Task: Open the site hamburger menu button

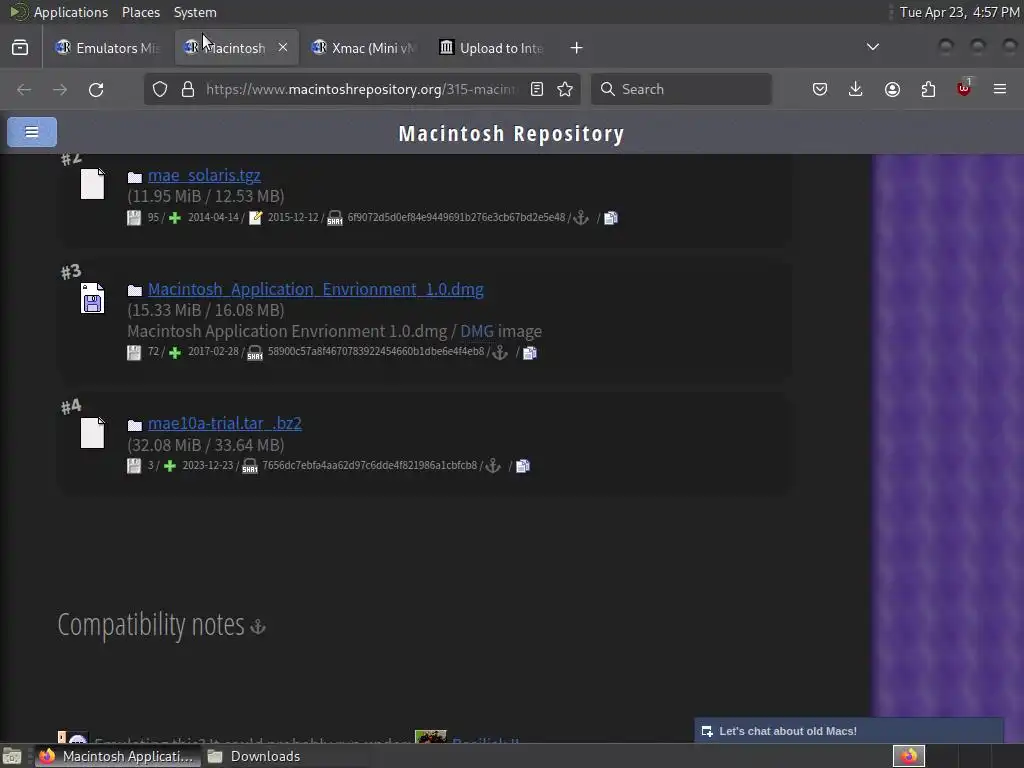Action: tap(32, 132)
